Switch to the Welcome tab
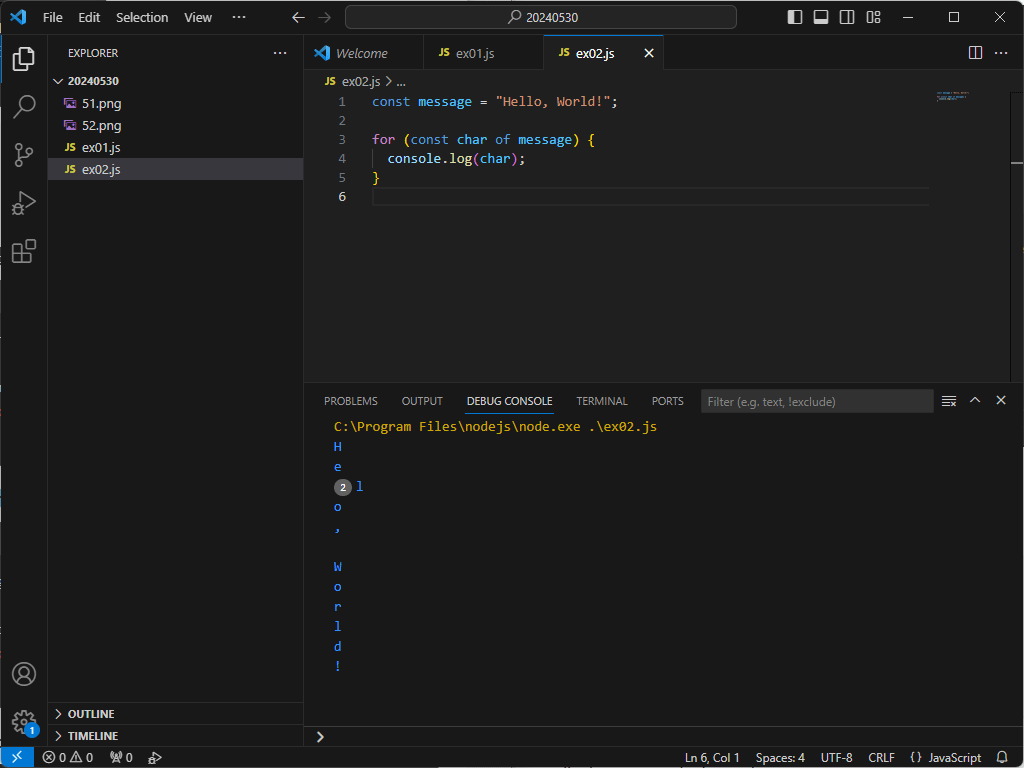Viewport: 1024px width, 768px height. (x=363, y=53)
